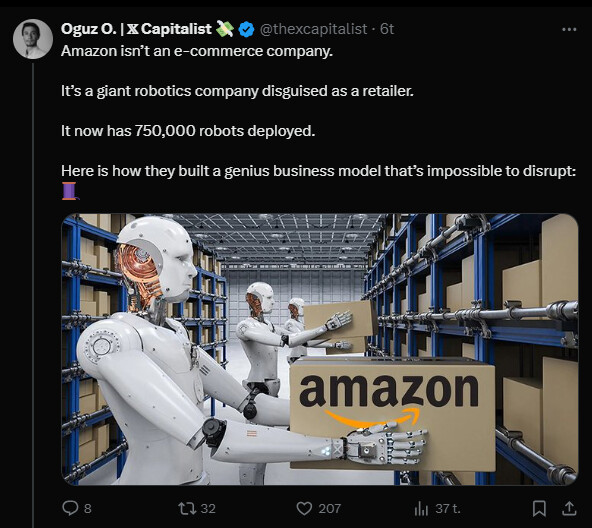Viewport: 592px width, 528px height.
Task: Click the retweet count 32
Action: 208,508
